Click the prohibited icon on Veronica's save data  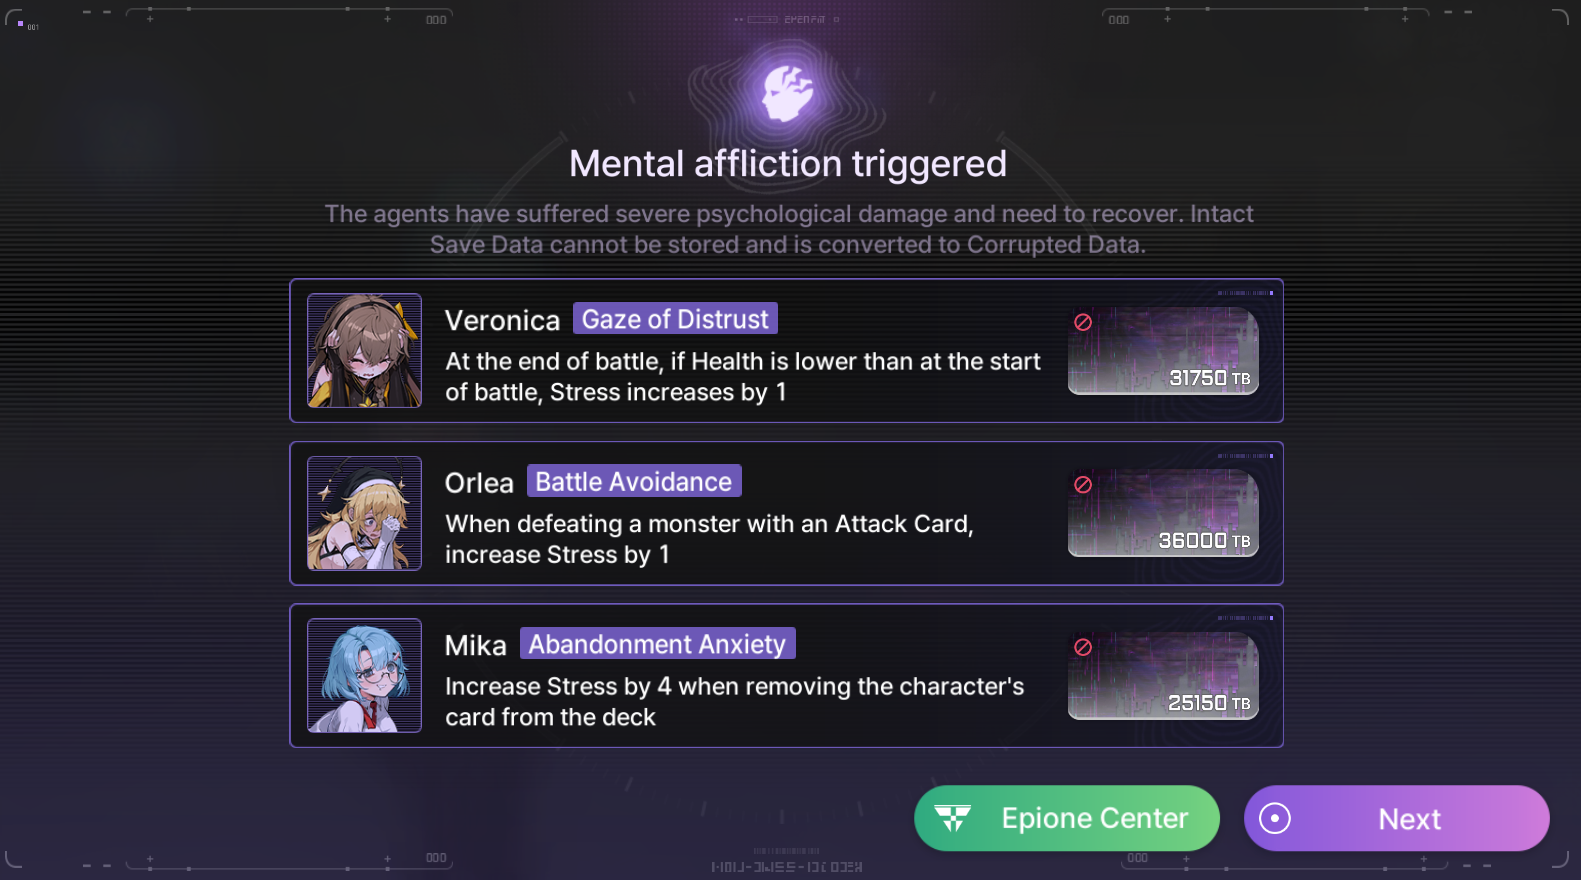(x=1083, y=322)
